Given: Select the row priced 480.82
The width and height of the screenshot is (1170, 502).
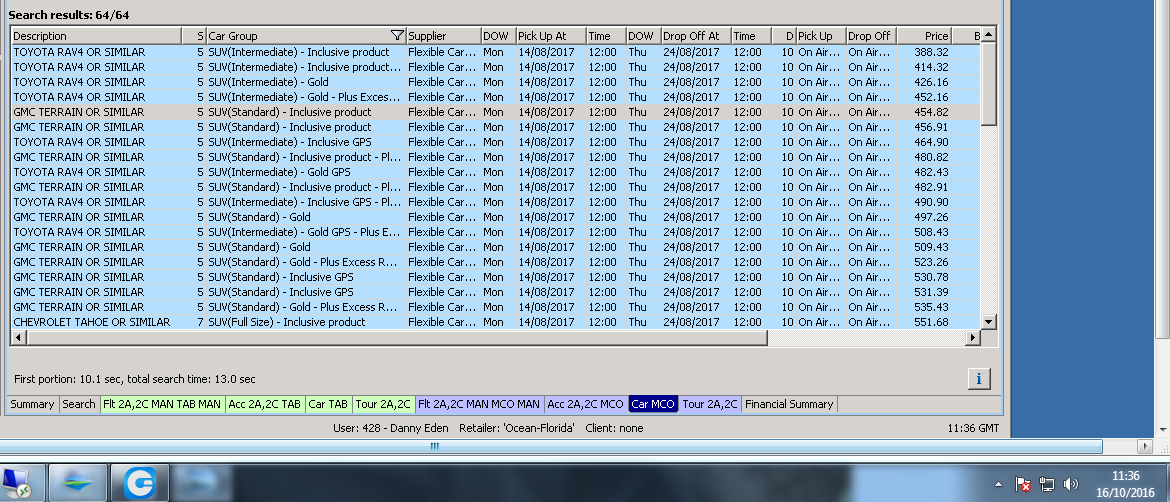Looking at the screenshot, I should (x=495, y=157).
